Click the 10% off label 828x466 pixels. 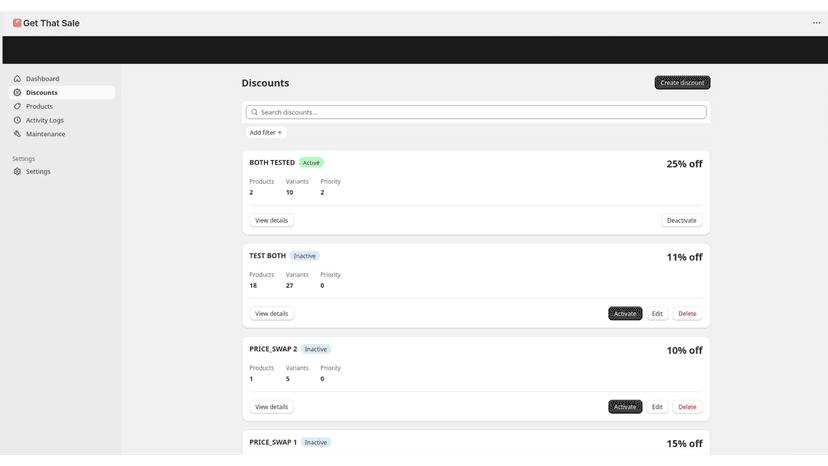(x=684, y=350)
